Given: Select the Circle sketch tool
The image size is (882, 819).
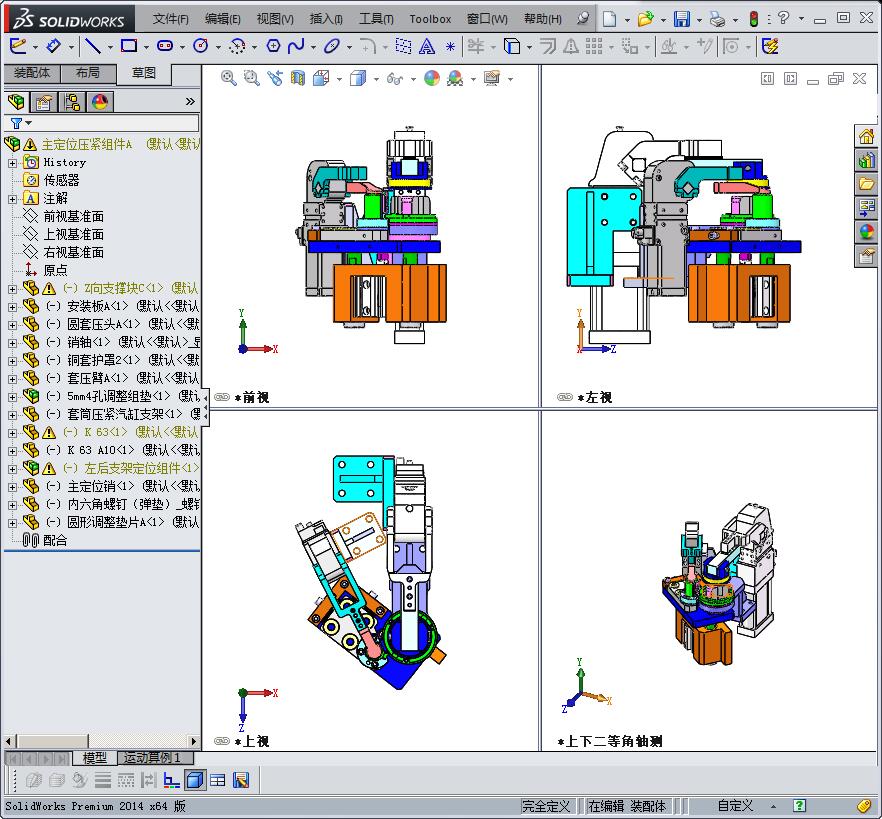Looking at the screenshot, I should pos(201,46).
